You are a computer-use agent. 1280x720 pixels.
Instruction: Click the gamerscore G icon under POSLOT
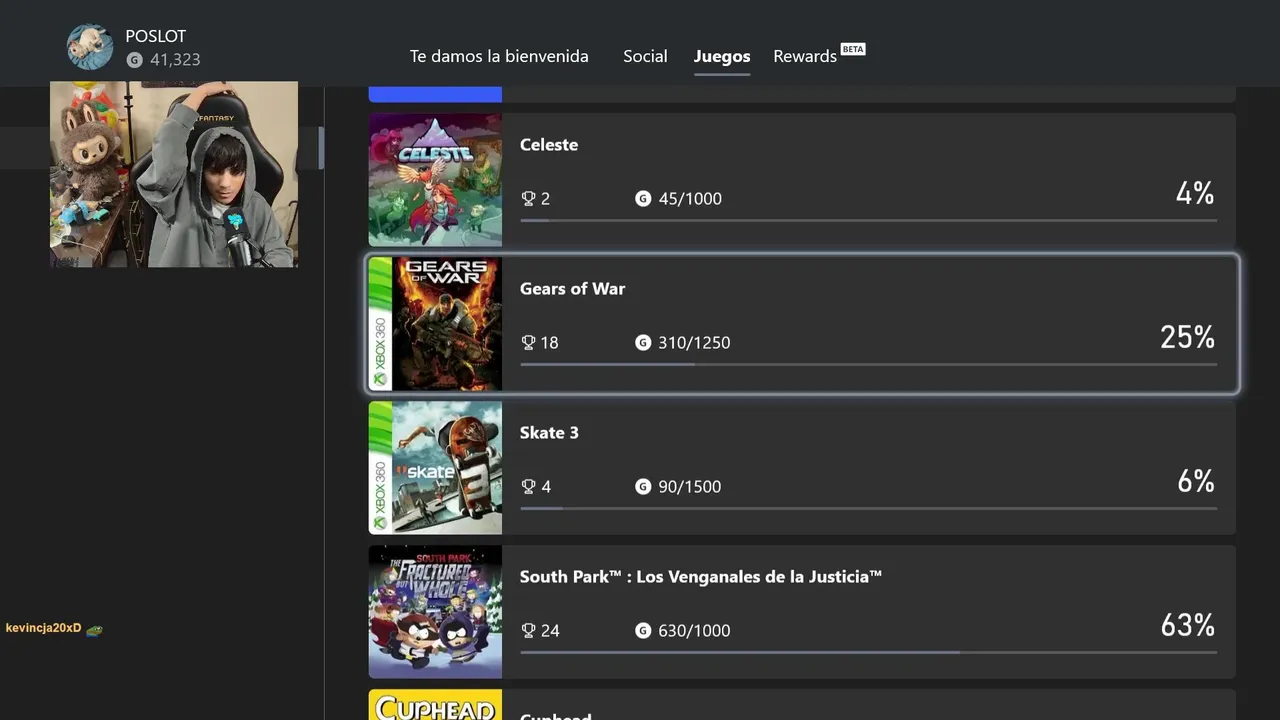pos(134,60)
